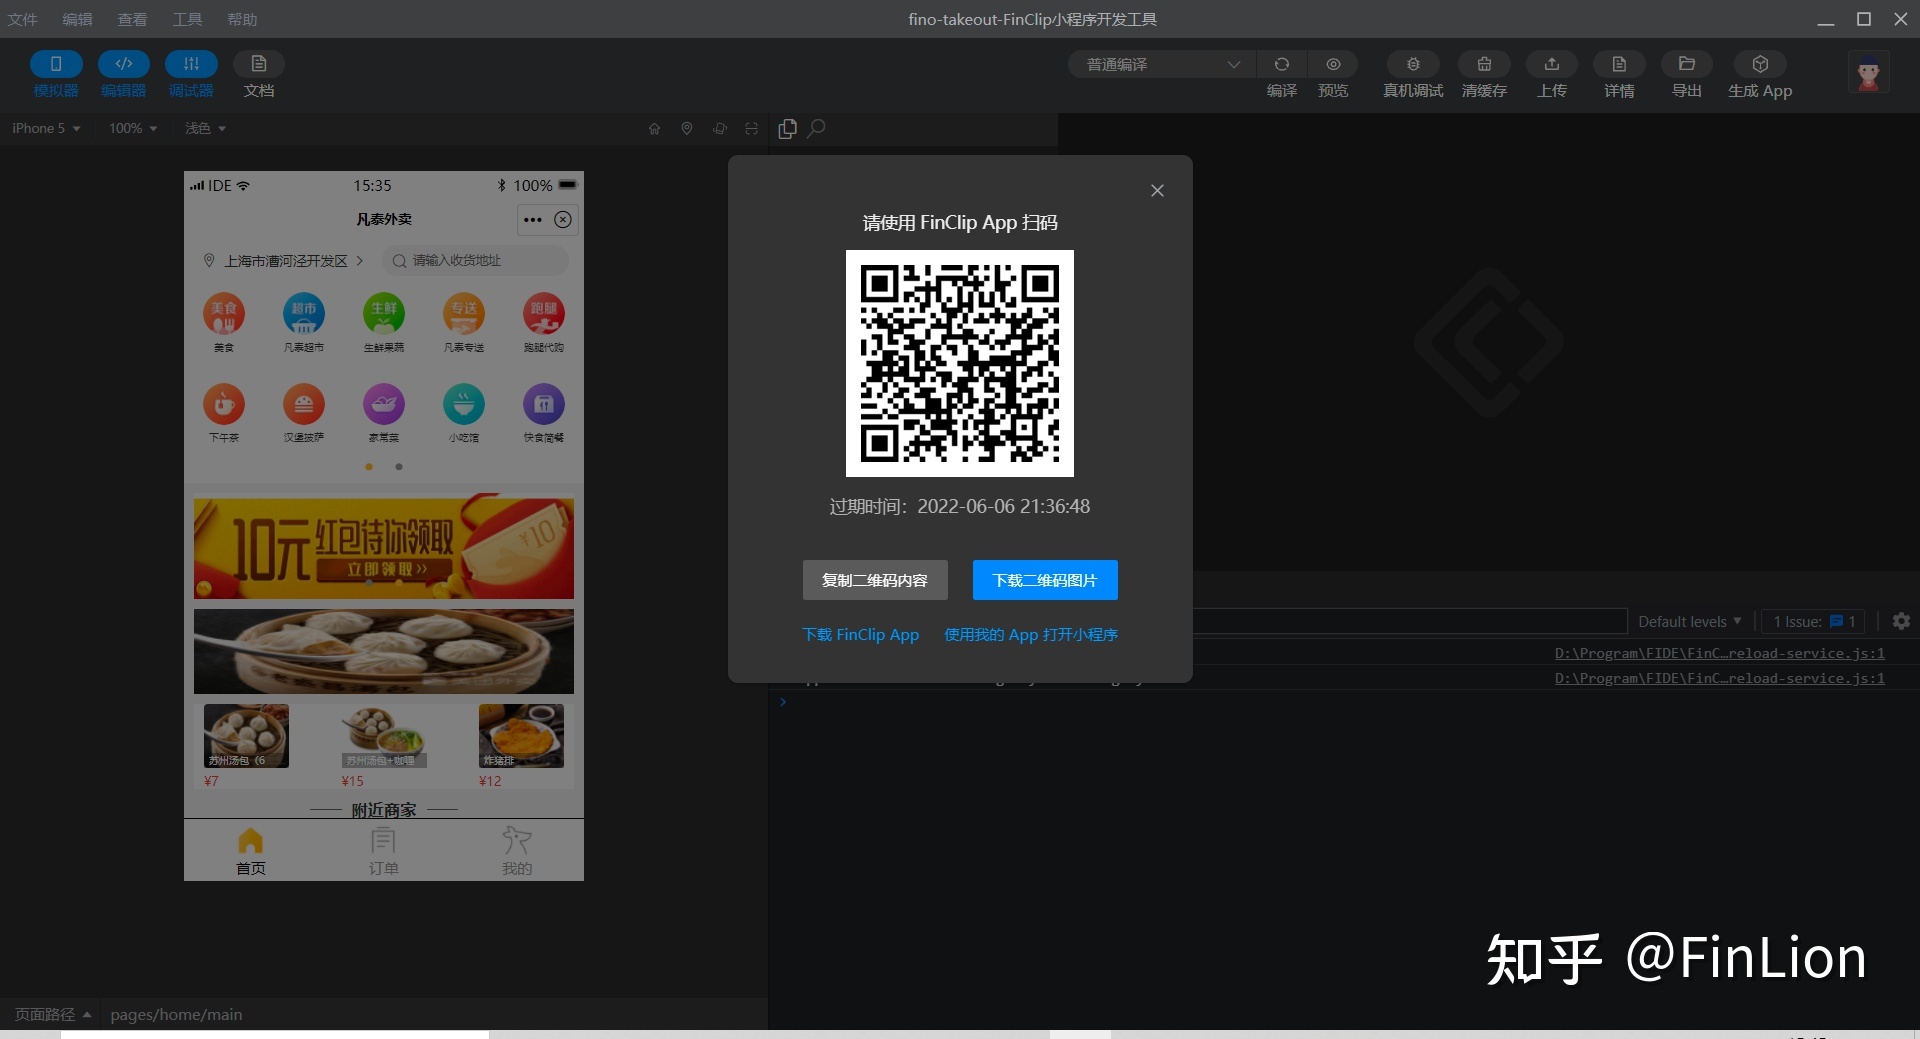The width and height of the screenshot is (1920, 1039).
Task: Tap the 下午茶 category icon
Action: [x=224, y=404]
